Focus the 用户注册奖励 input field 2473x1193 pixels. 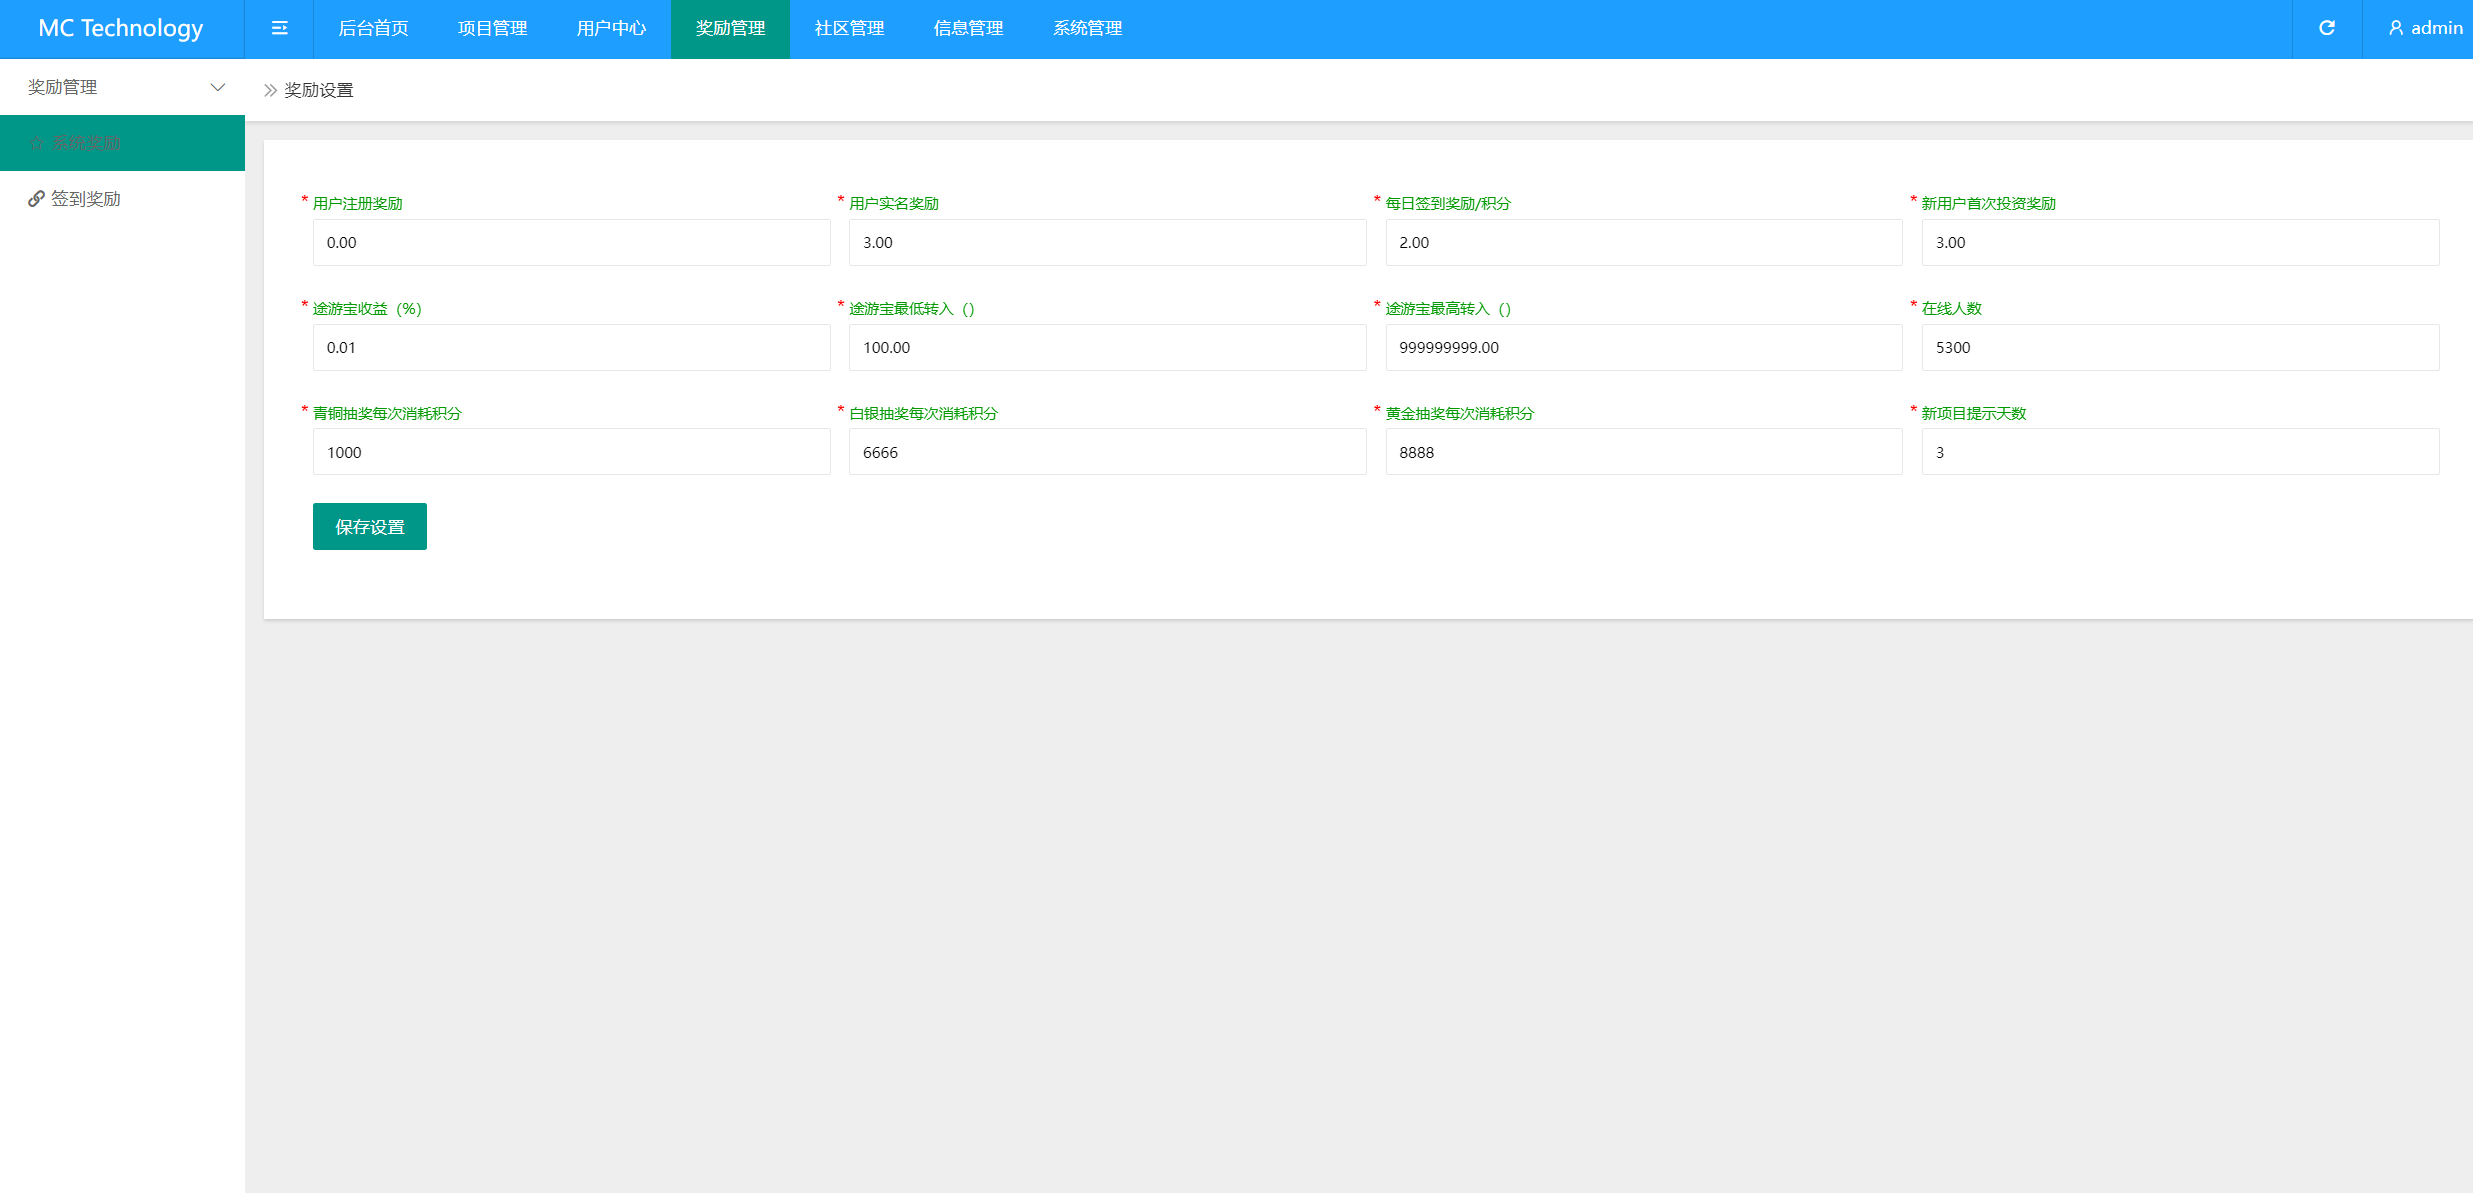[x=571, y=243]
